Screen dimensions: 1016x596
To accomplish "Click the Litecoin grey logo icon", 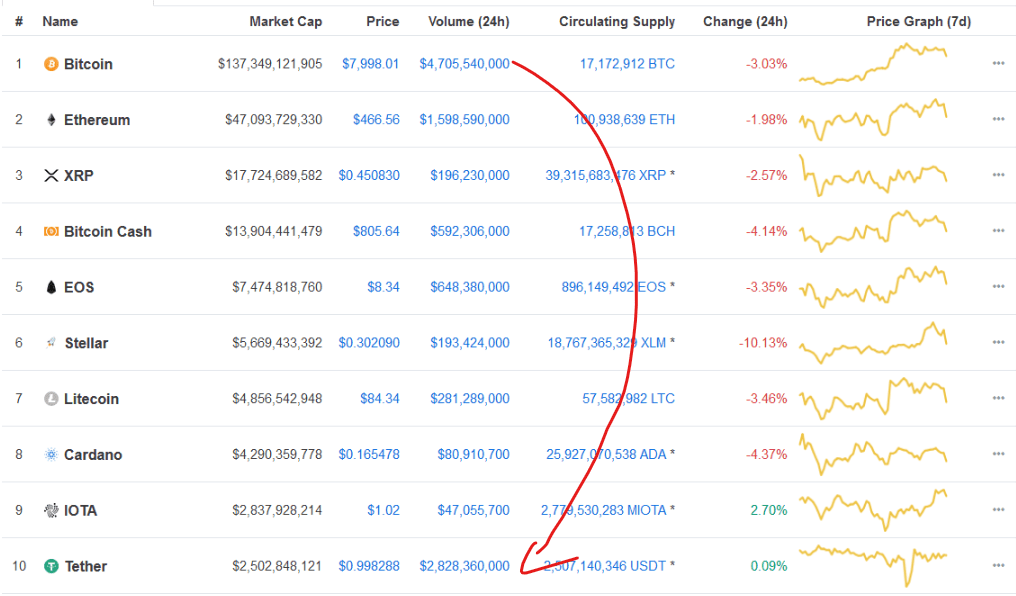I will tap(51, 398).
